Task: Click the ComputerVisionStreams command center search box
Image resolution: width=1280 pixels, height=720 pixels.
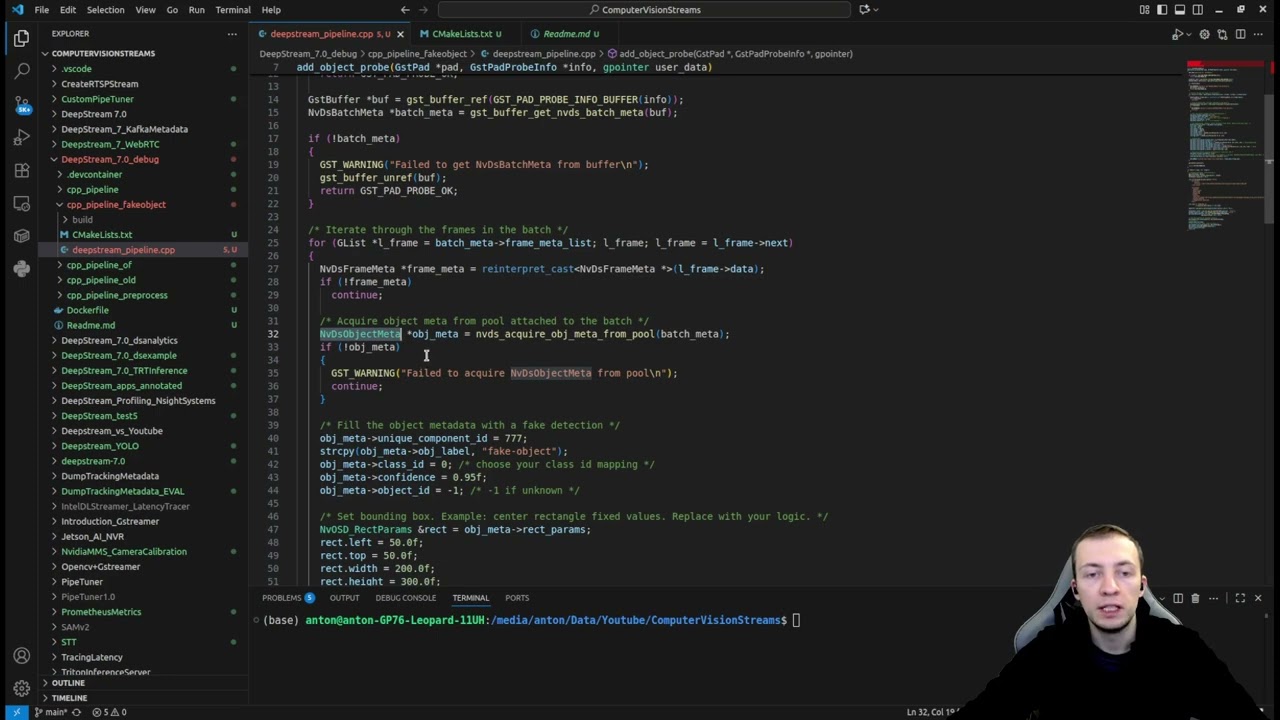Action: tap(645, 10)
